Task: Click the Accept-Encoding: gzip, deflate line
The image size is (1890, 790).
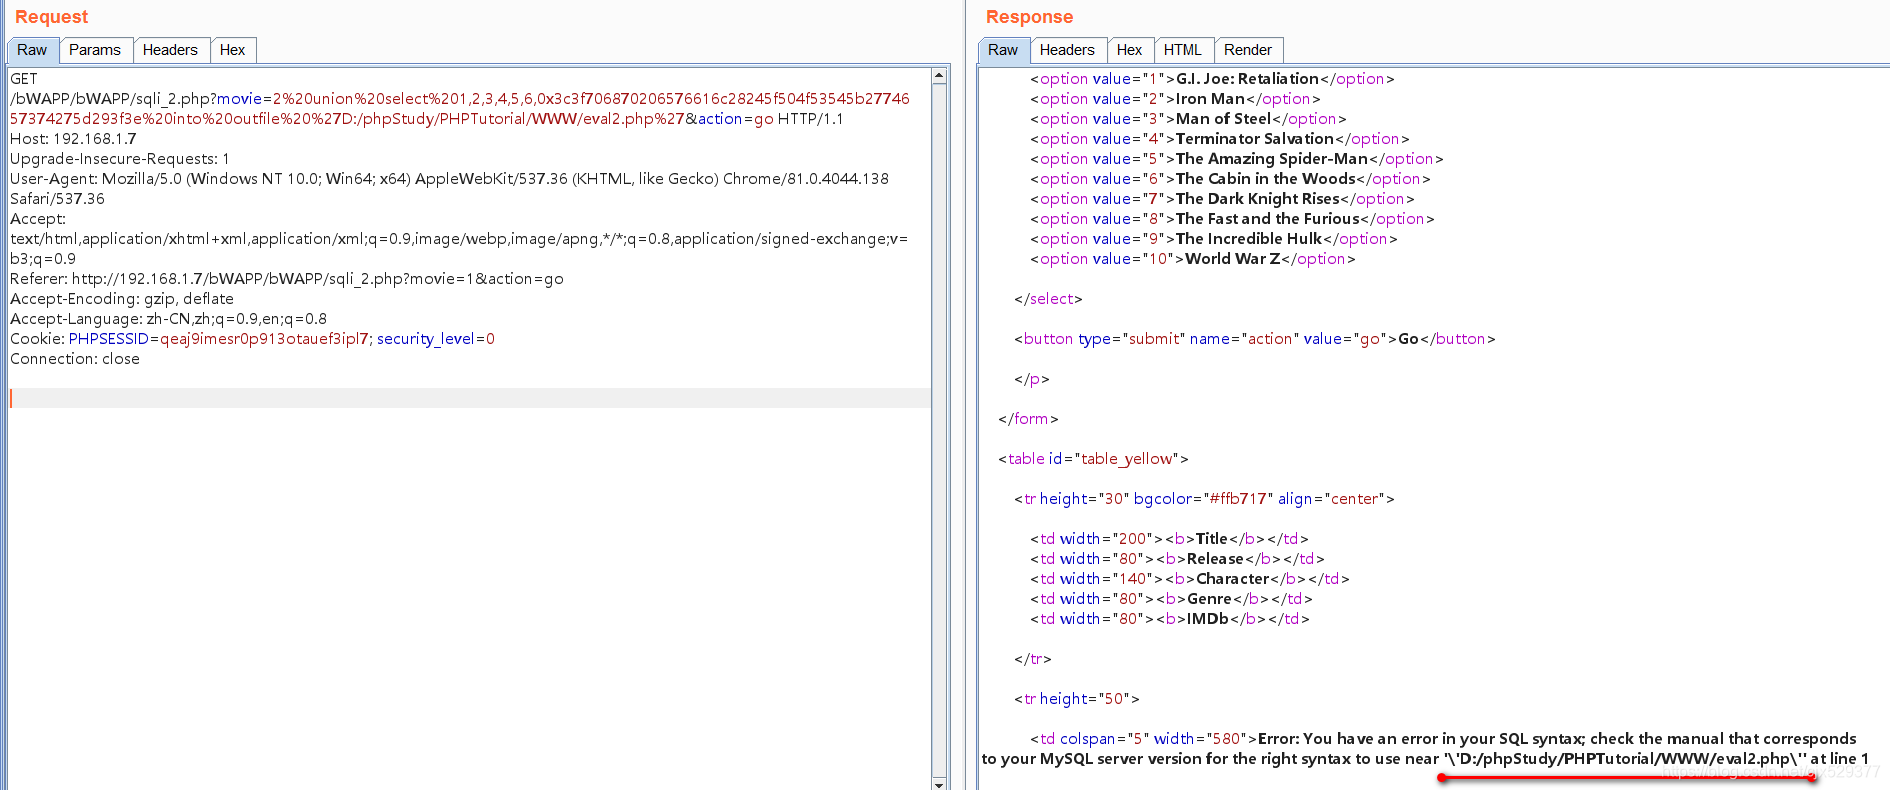Action: pyautogui.click(x=122, y=299)
